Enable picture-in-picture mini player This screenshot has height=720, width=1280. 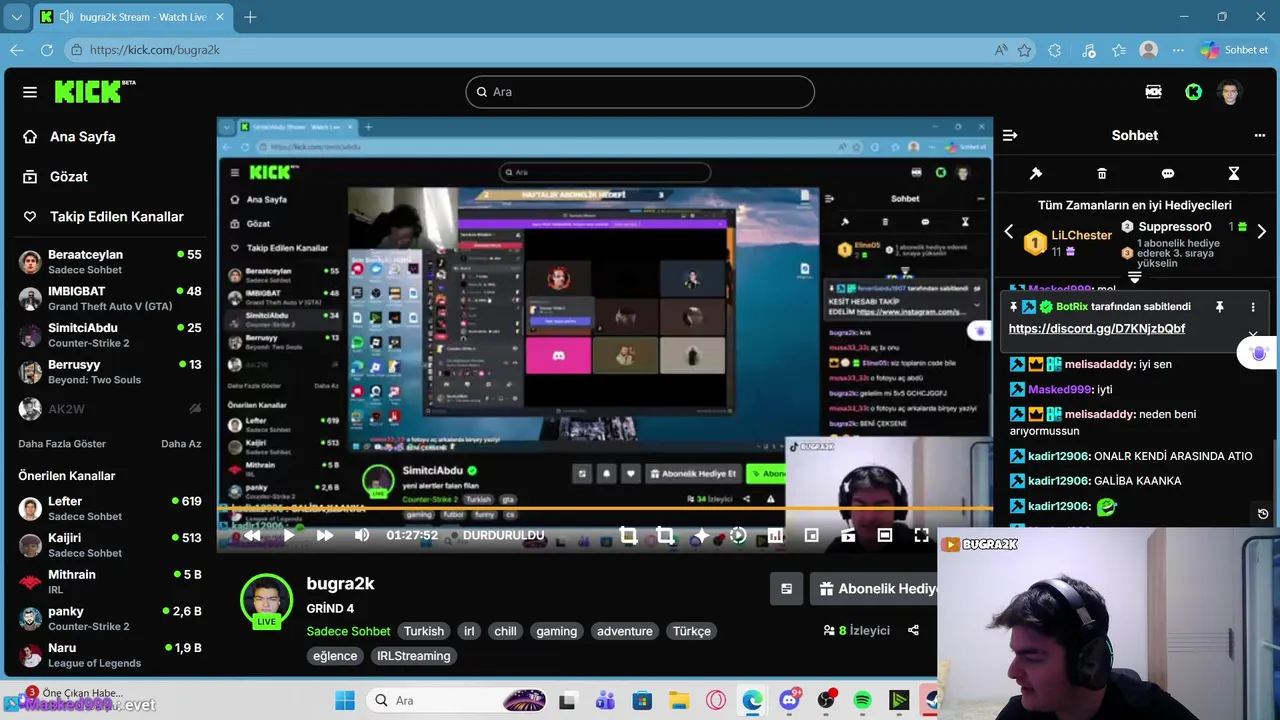tap(812, 535)
